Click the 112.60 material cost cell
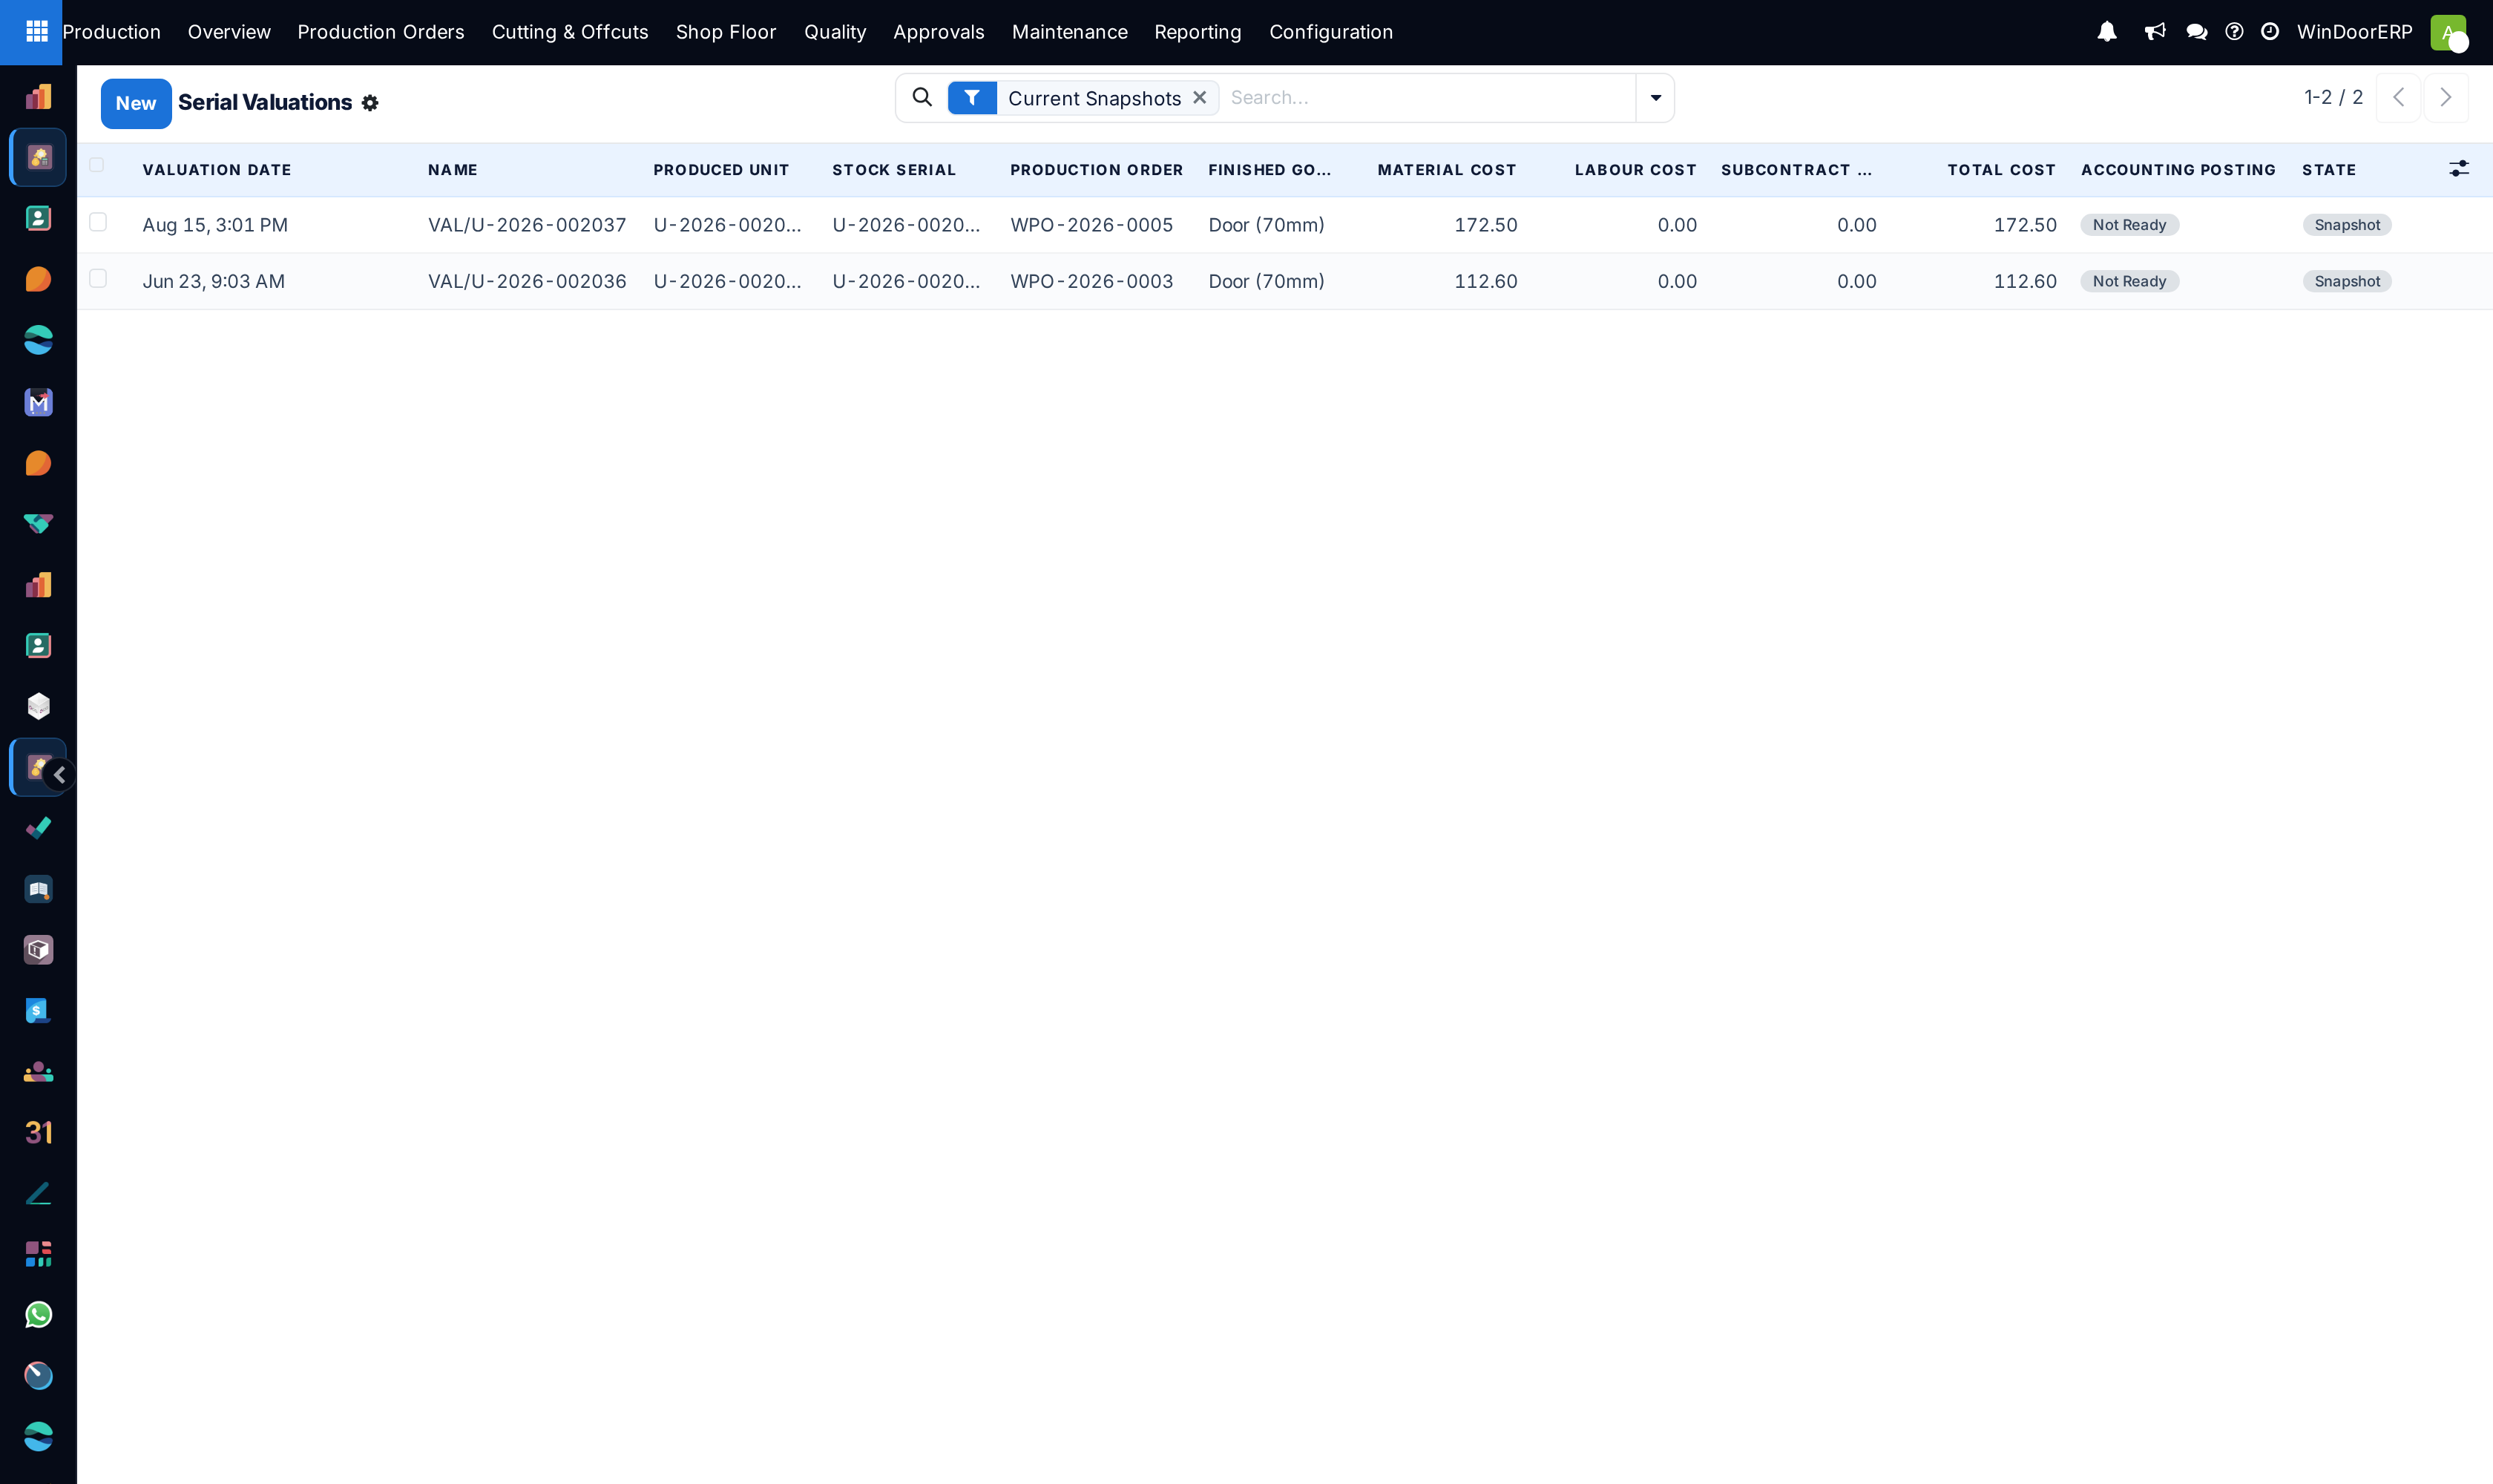Image resolution: width=2493 pixels, height=1484 pixels. 1486,281
